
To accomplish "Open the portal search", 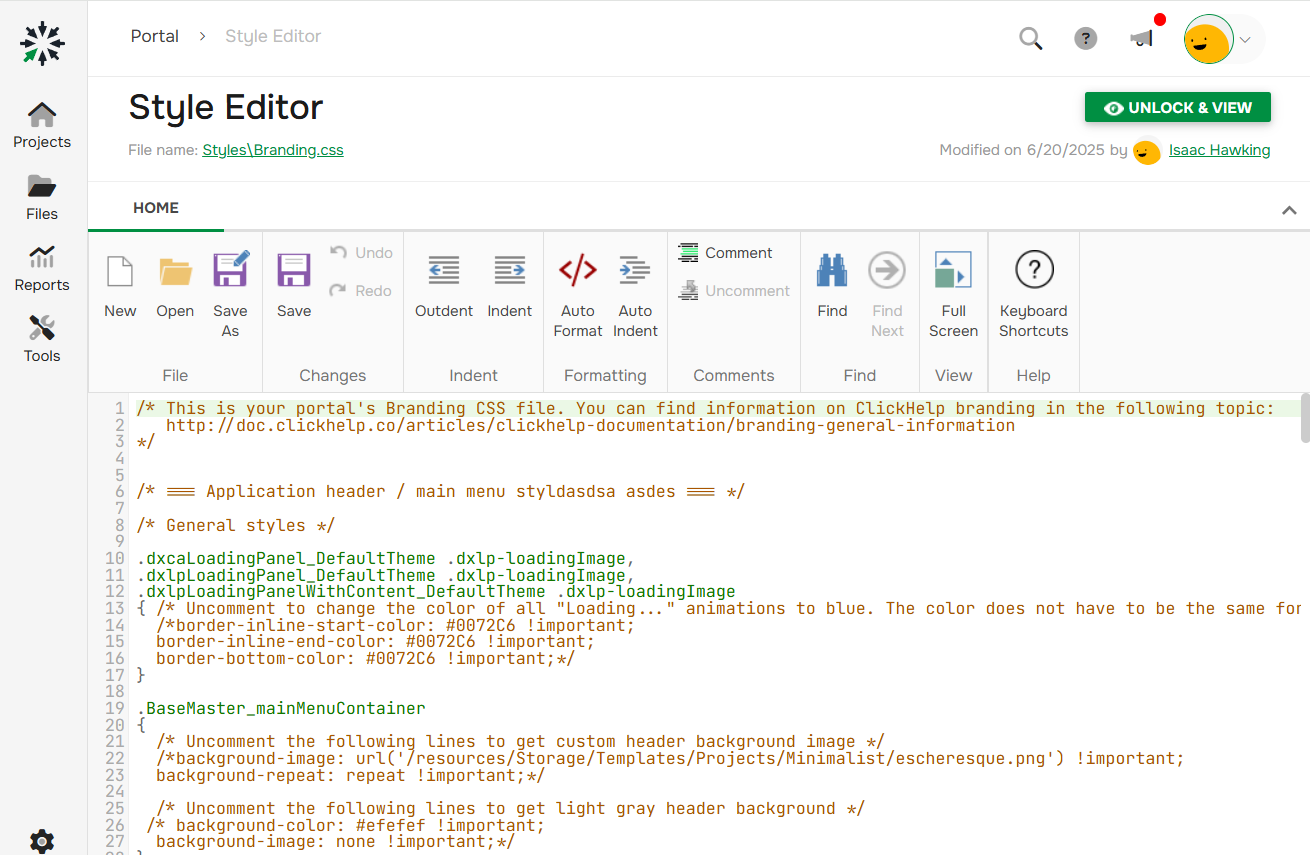I will [1030, 38].
